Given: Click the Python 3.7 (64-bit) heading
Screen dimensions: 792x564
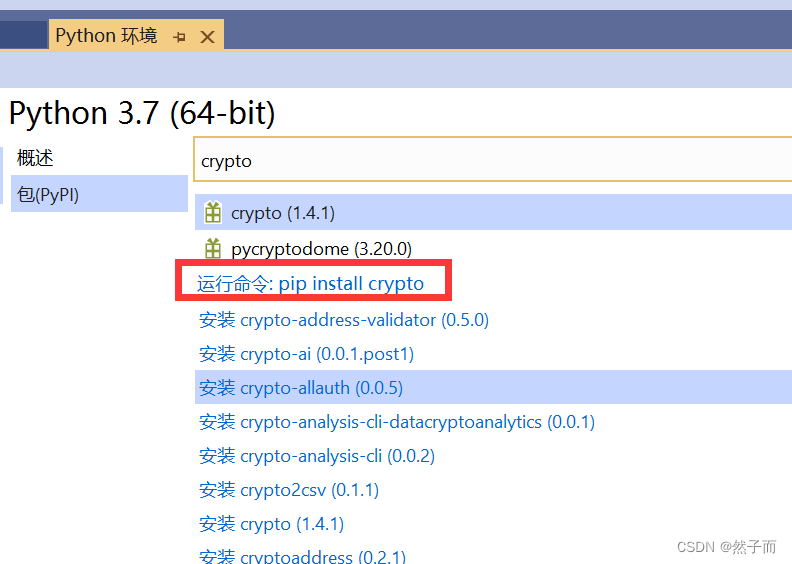Looking at the screenshot, I should (142, 113).
